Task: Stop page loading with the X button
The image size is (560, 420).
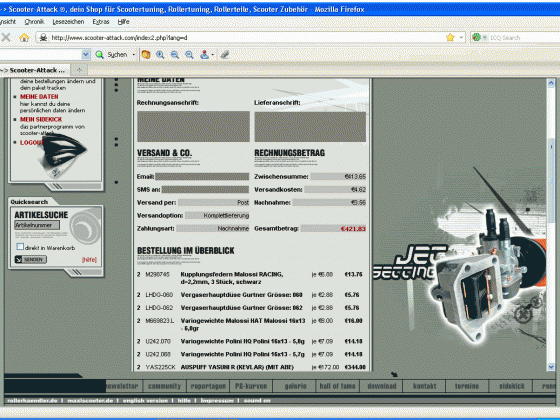Action: point(6,37)
